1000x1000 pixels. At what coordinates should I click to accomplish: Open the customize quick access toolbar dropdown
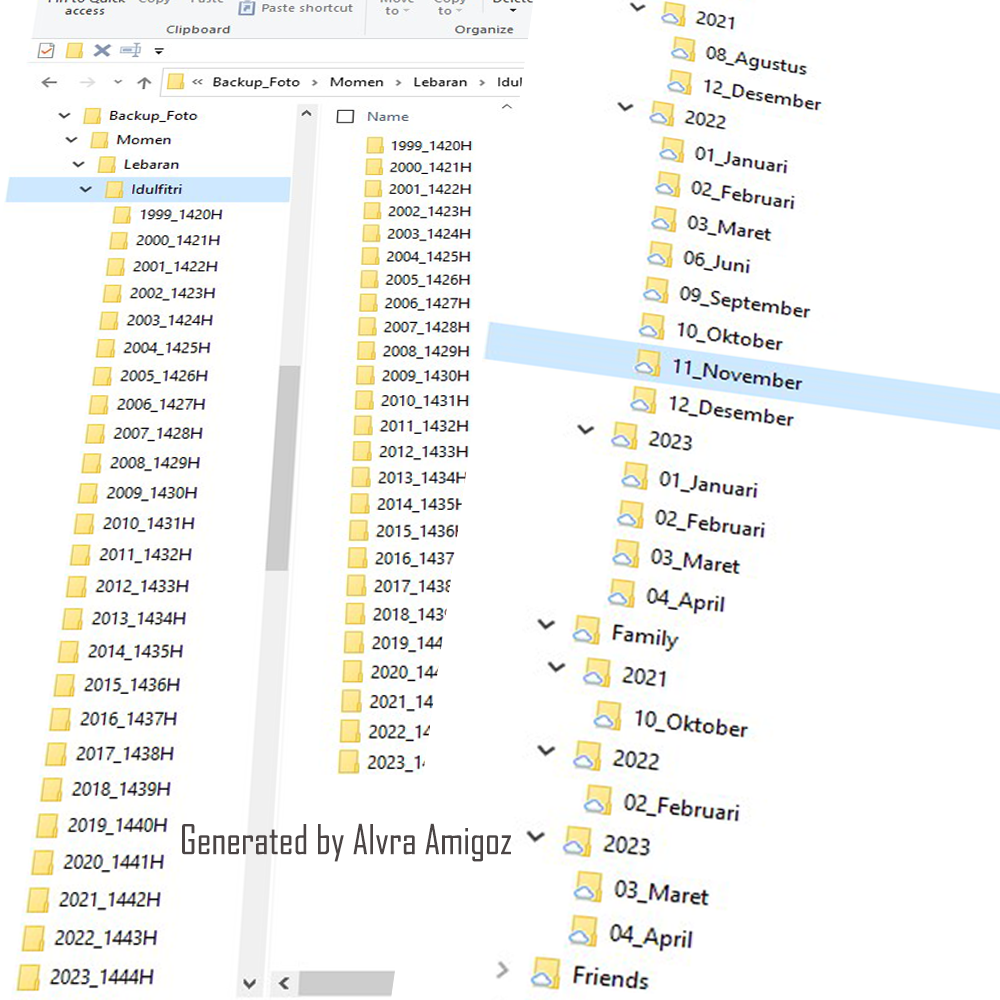point(158,50)
